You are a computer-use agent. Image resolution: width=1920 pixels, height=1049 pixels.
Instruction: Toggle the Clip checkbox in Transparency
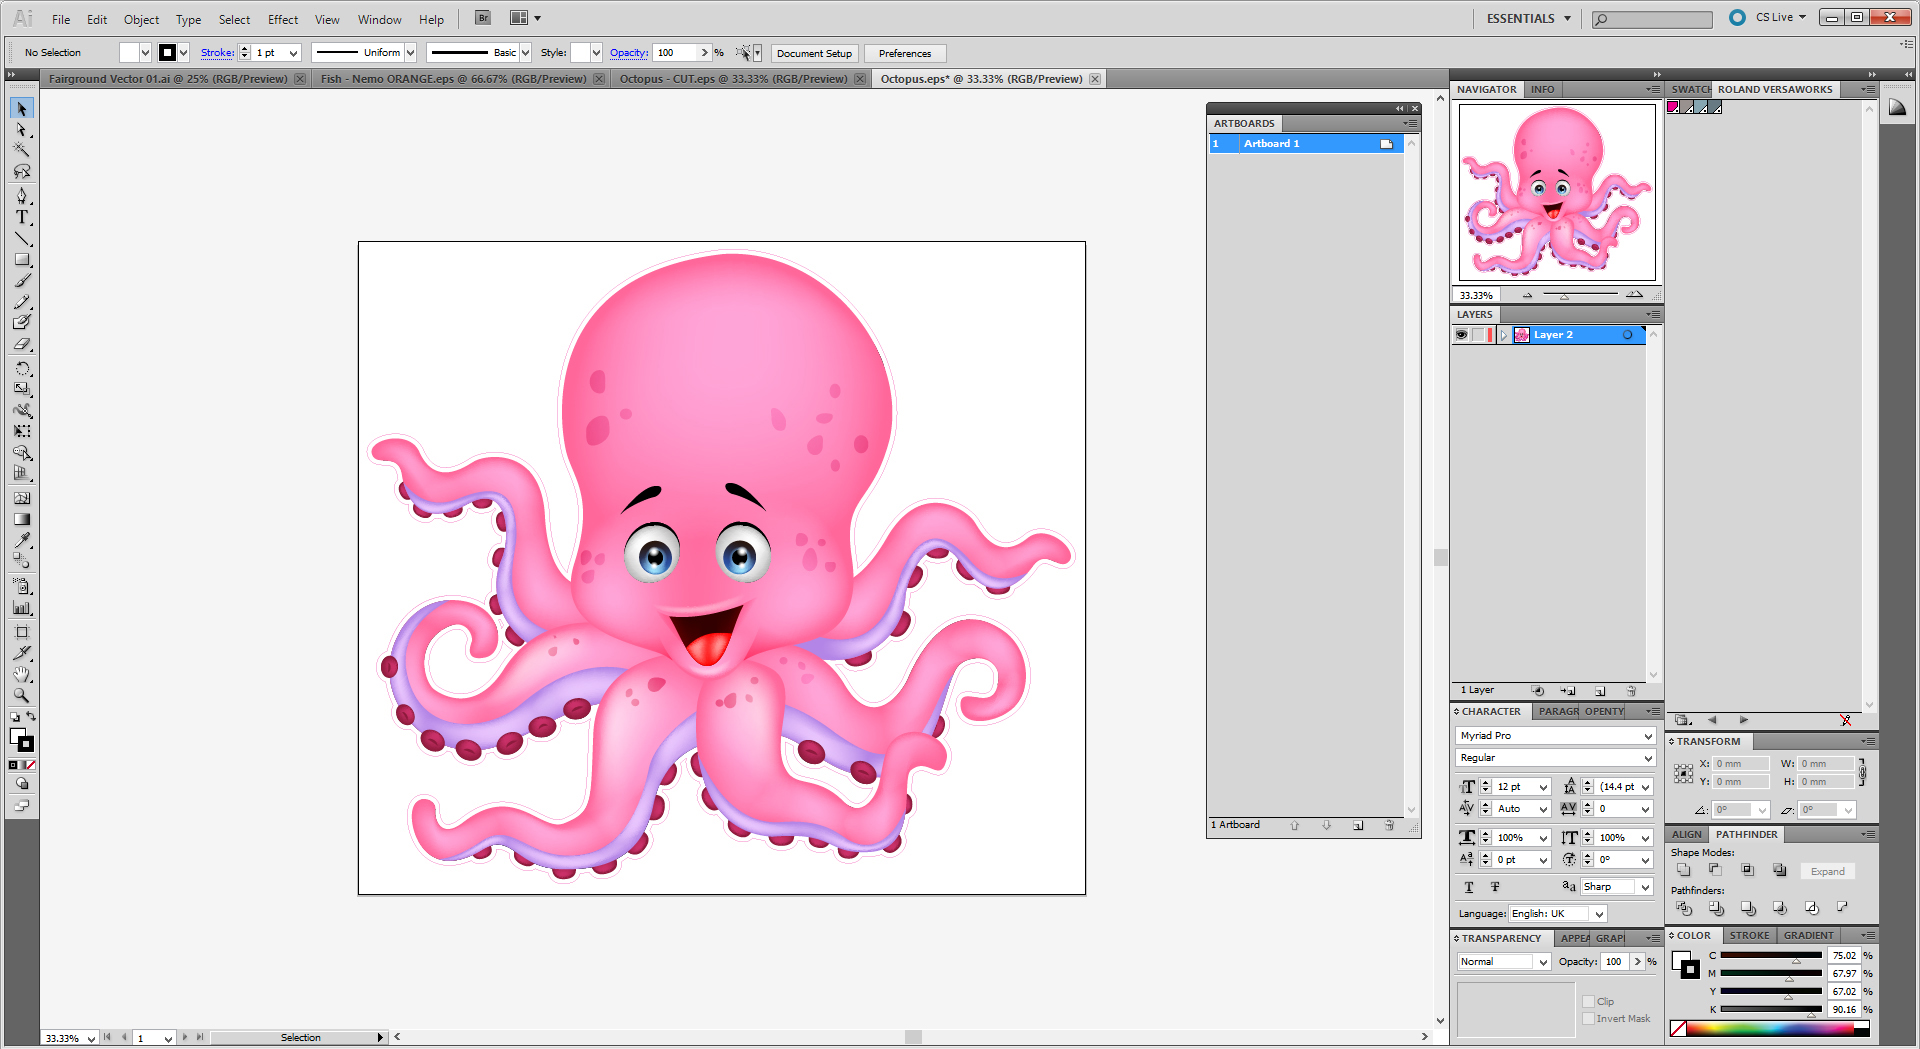coord(1588,1001)
